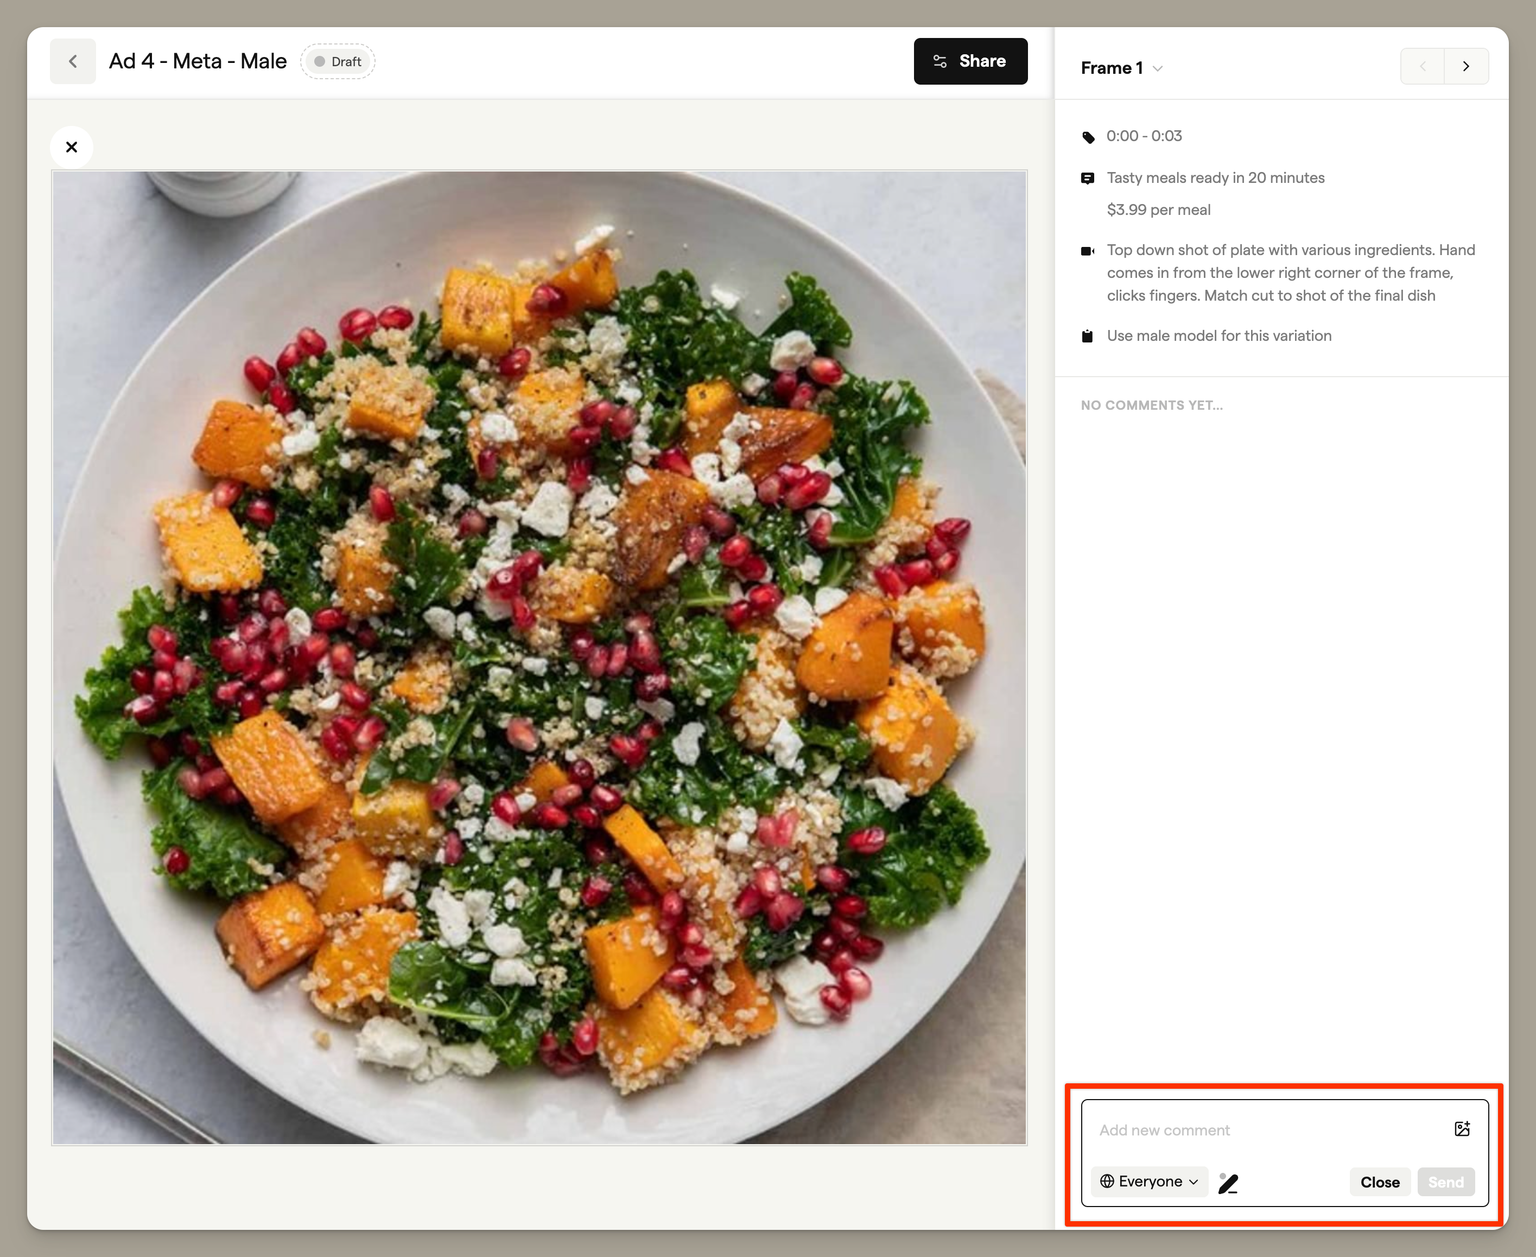Focus the 'Add new comment' field
This screenshot has width=1536, height=1257.
(x=1265, y=1130)
